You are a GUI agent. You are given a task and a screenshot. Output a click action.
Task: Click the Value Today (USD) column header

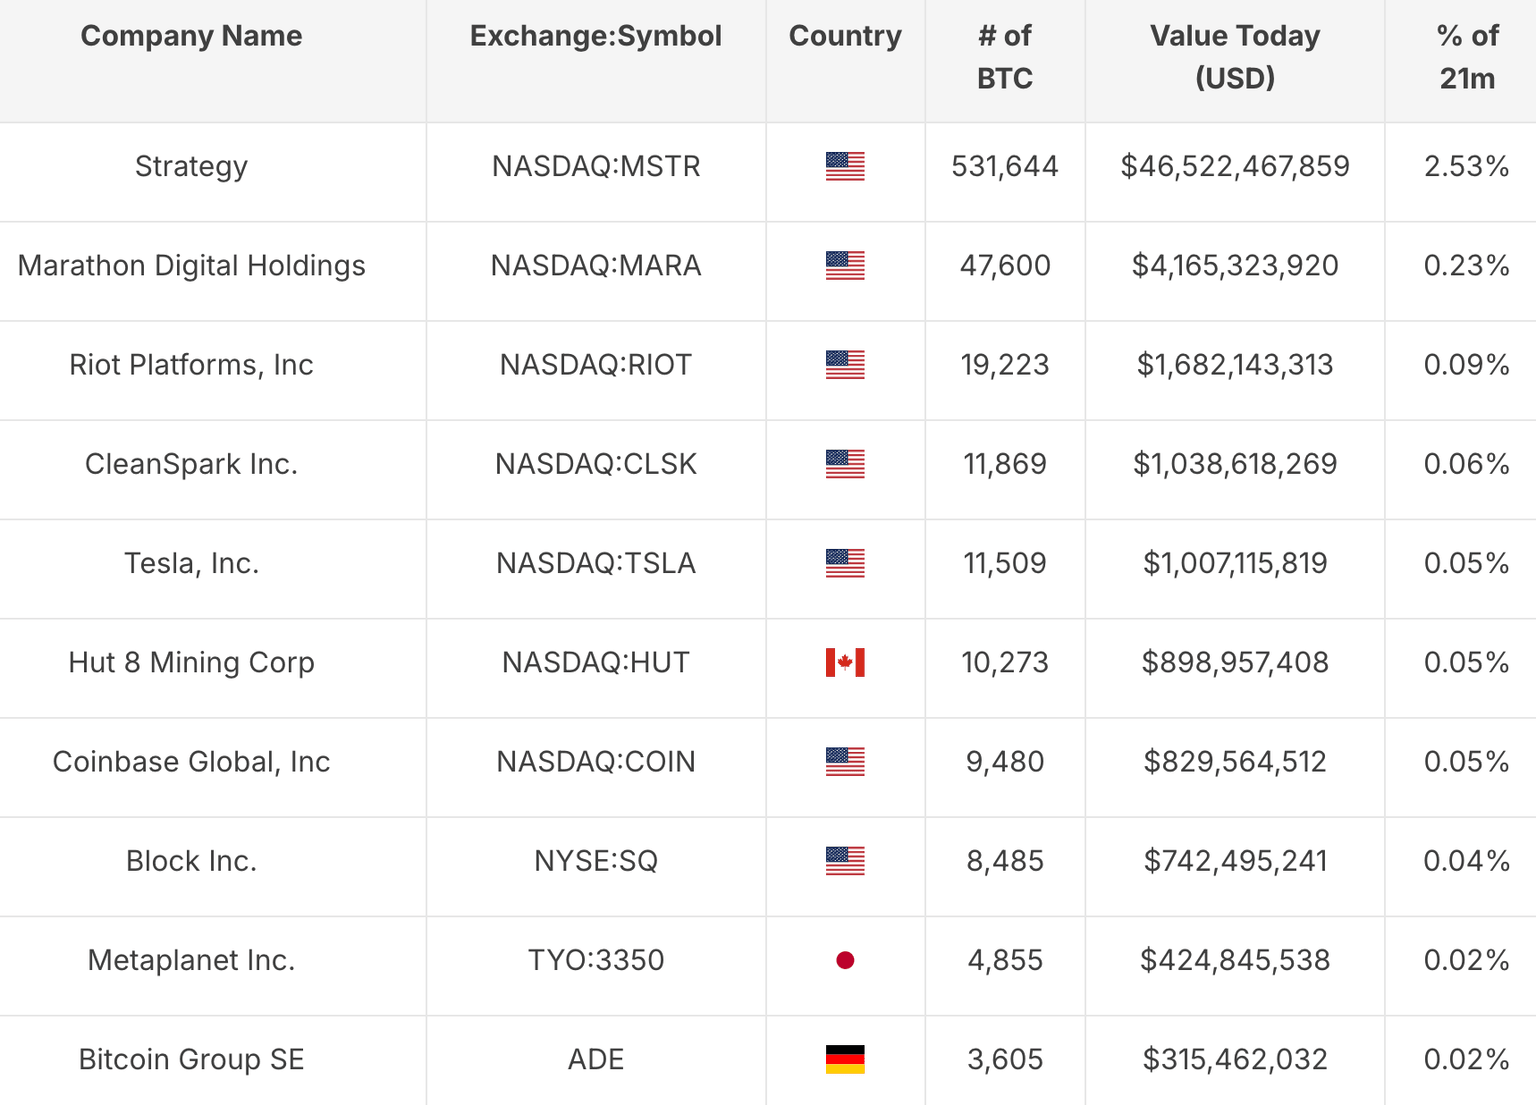tap(1234, 57)
